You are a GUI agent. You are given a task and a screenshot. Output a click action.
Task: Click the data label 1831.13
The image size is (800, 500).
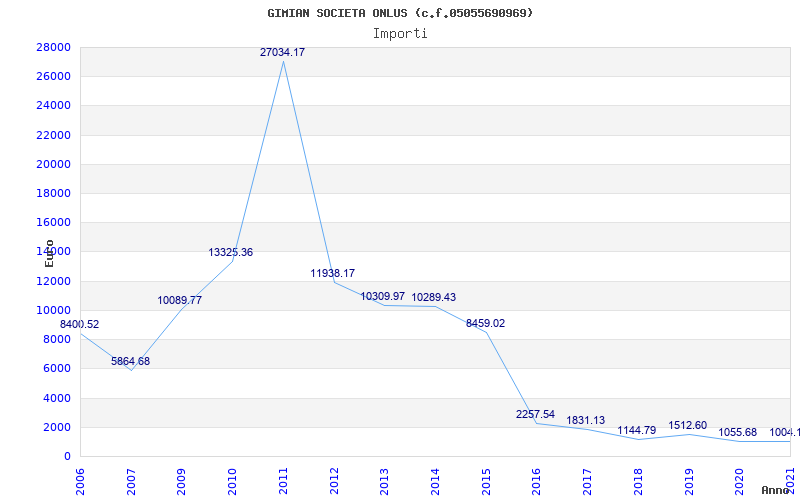tap(586, 420)
